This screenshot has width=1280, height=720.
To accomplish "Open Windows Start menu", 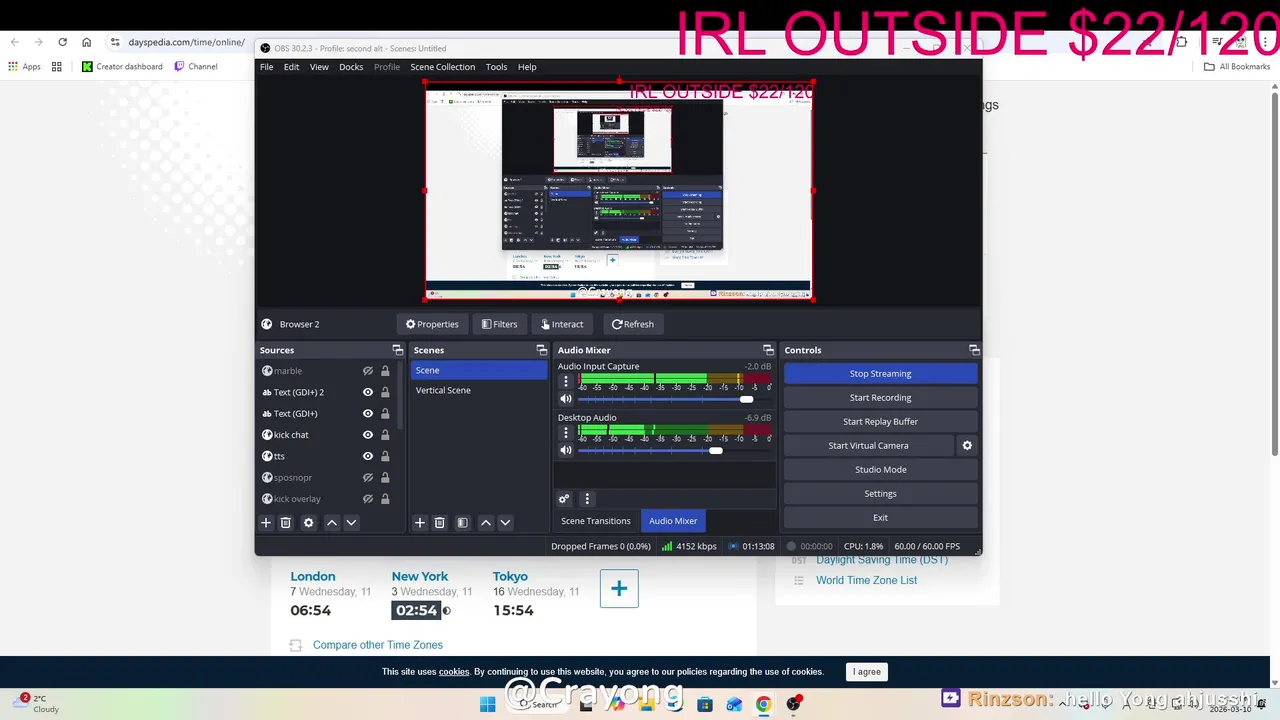I will click(487, 704).
